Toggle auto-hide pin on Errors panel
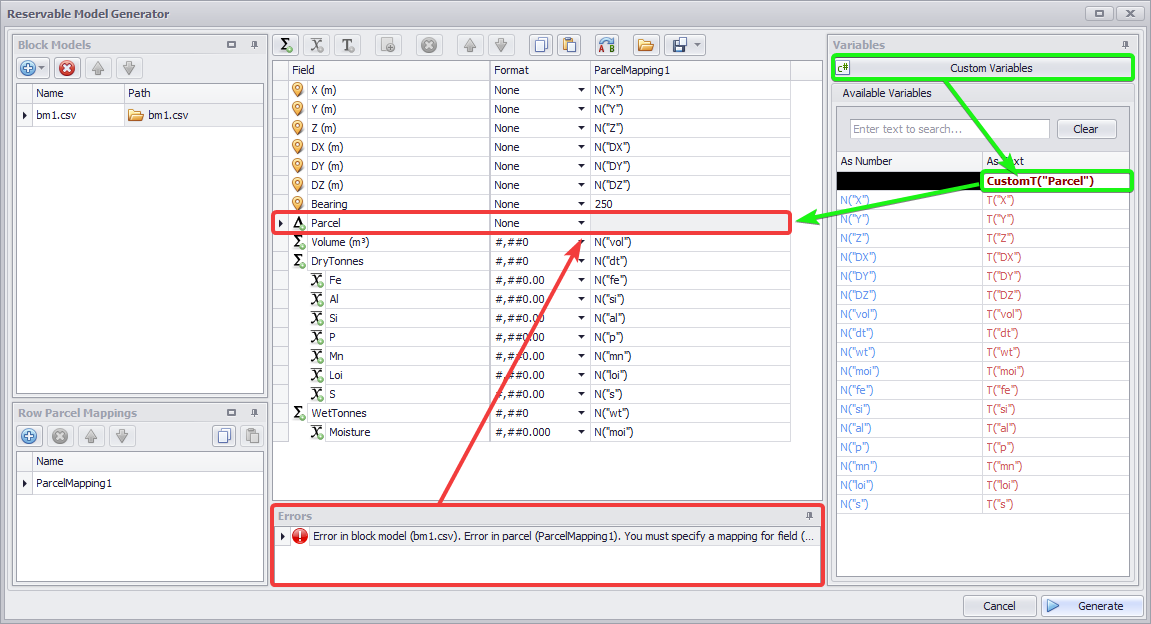The width and height of the screenshot is (1151, 624). [x=809, y=516]
